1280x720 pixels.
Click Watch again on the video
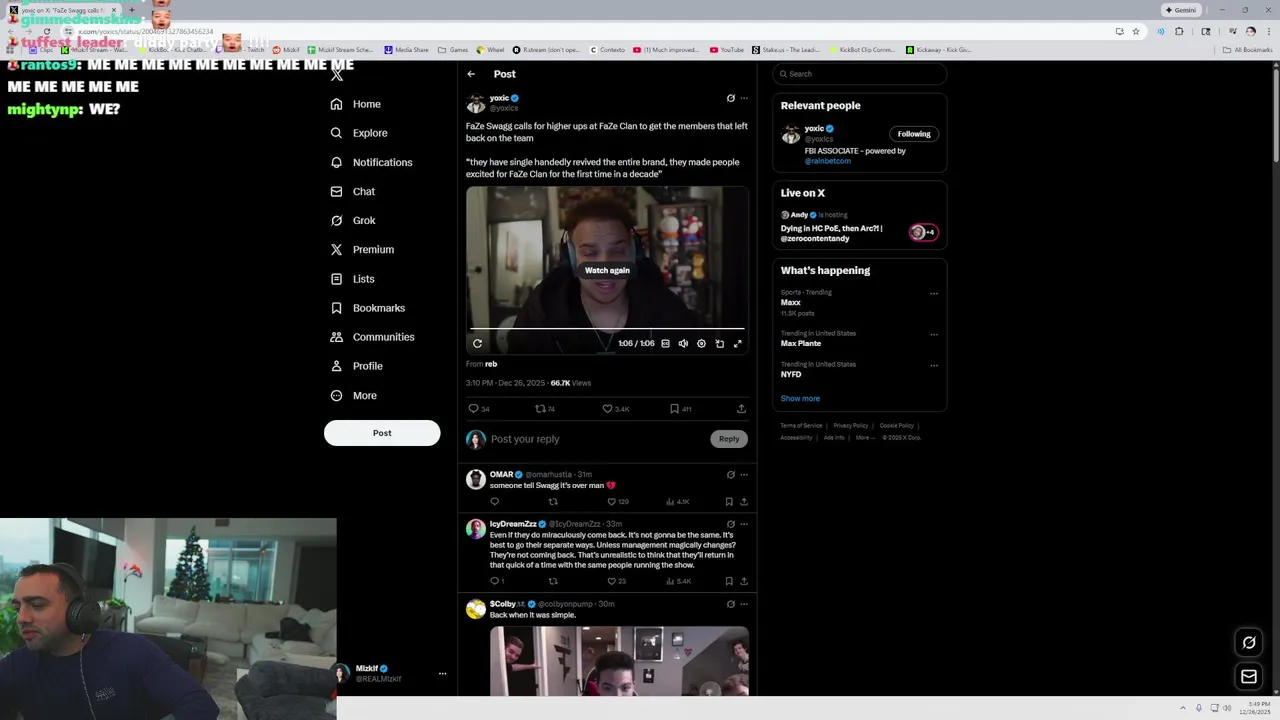(x=607, y=270)
